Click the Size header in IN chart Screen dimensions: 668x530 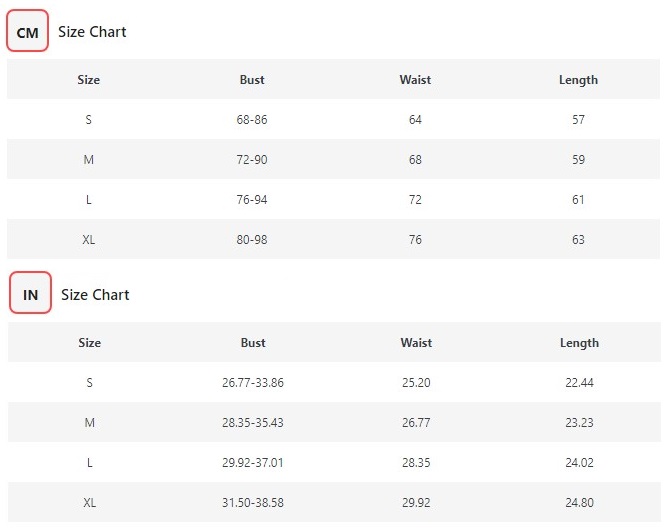(x=89, y=343)
